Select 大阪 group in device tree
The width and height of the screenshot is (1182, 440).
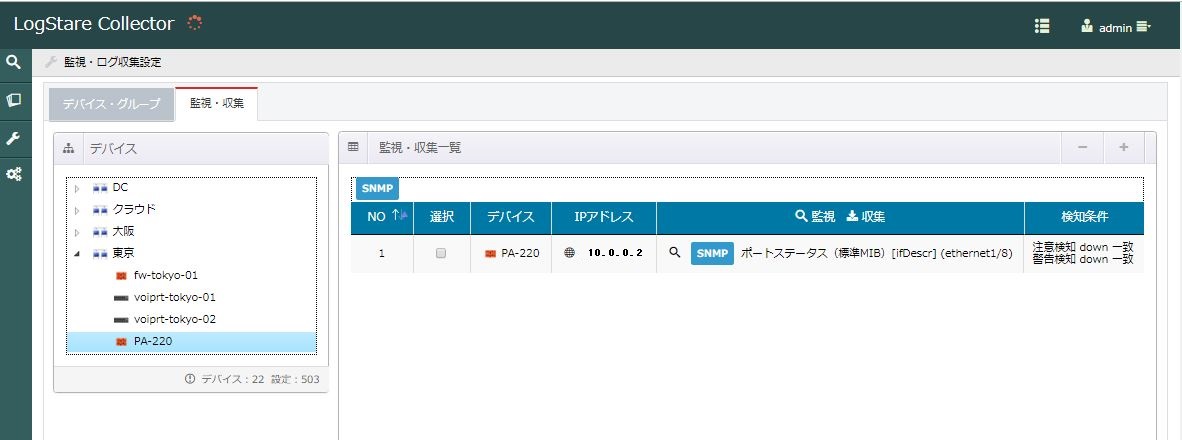point(124,231)
